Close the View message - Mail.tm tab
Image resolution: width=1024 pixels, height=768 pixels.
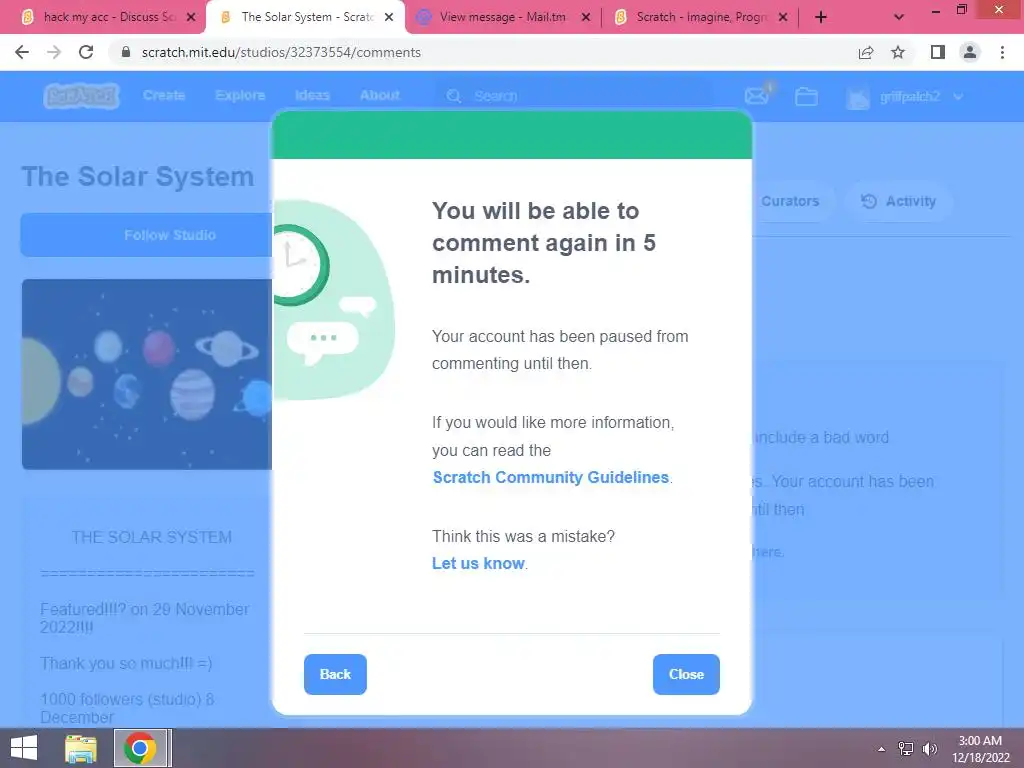point(586,17)
